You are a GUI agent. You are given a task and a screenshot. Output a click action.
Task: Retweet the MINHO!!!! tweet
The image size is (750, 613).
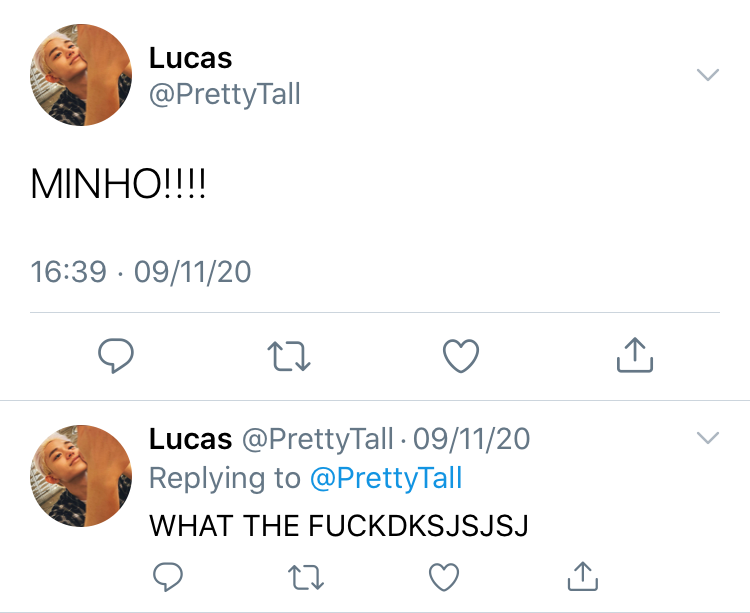coord(289,356)
